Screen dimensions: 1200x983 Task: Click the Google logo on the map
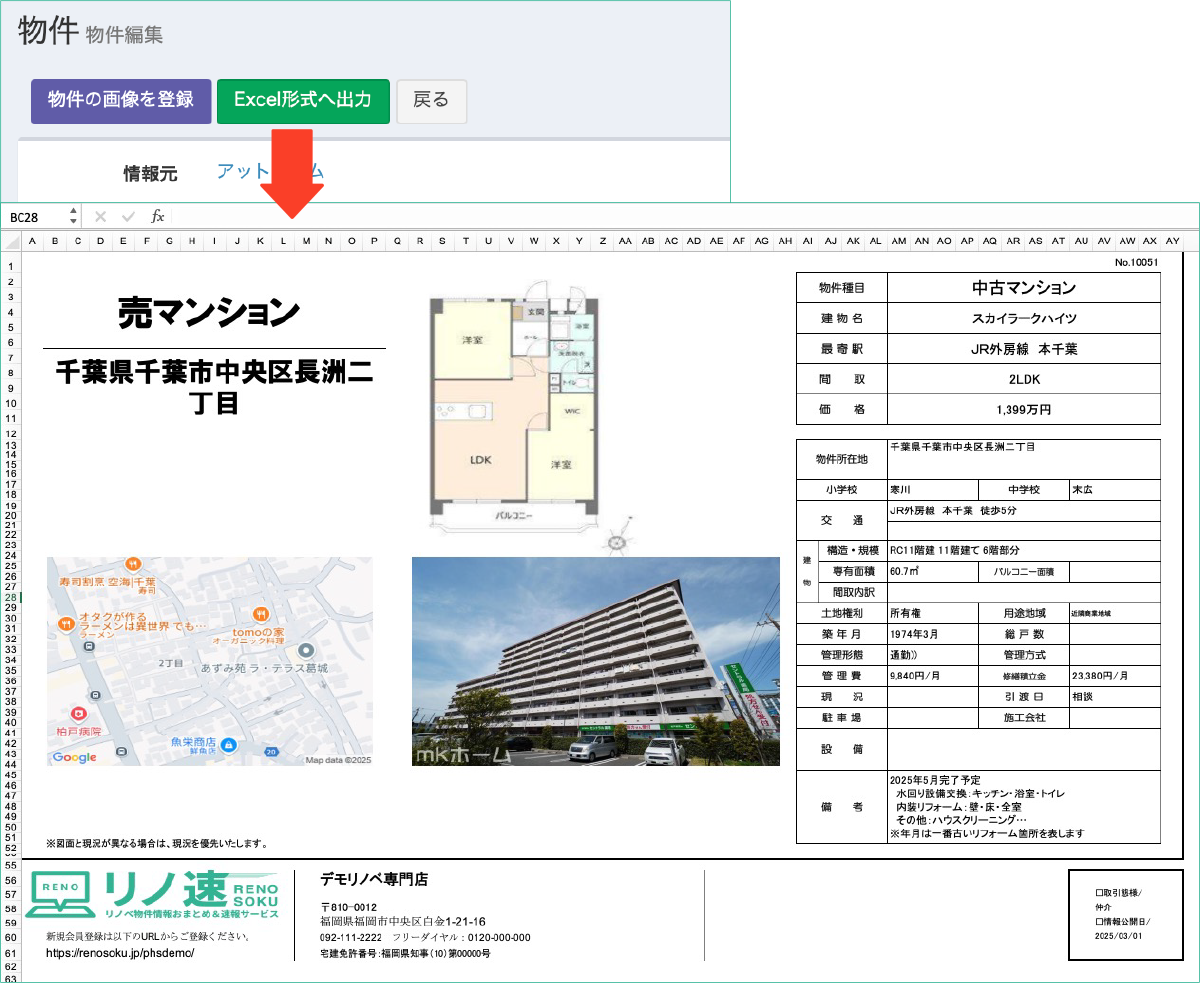click(x=75, y=757)
